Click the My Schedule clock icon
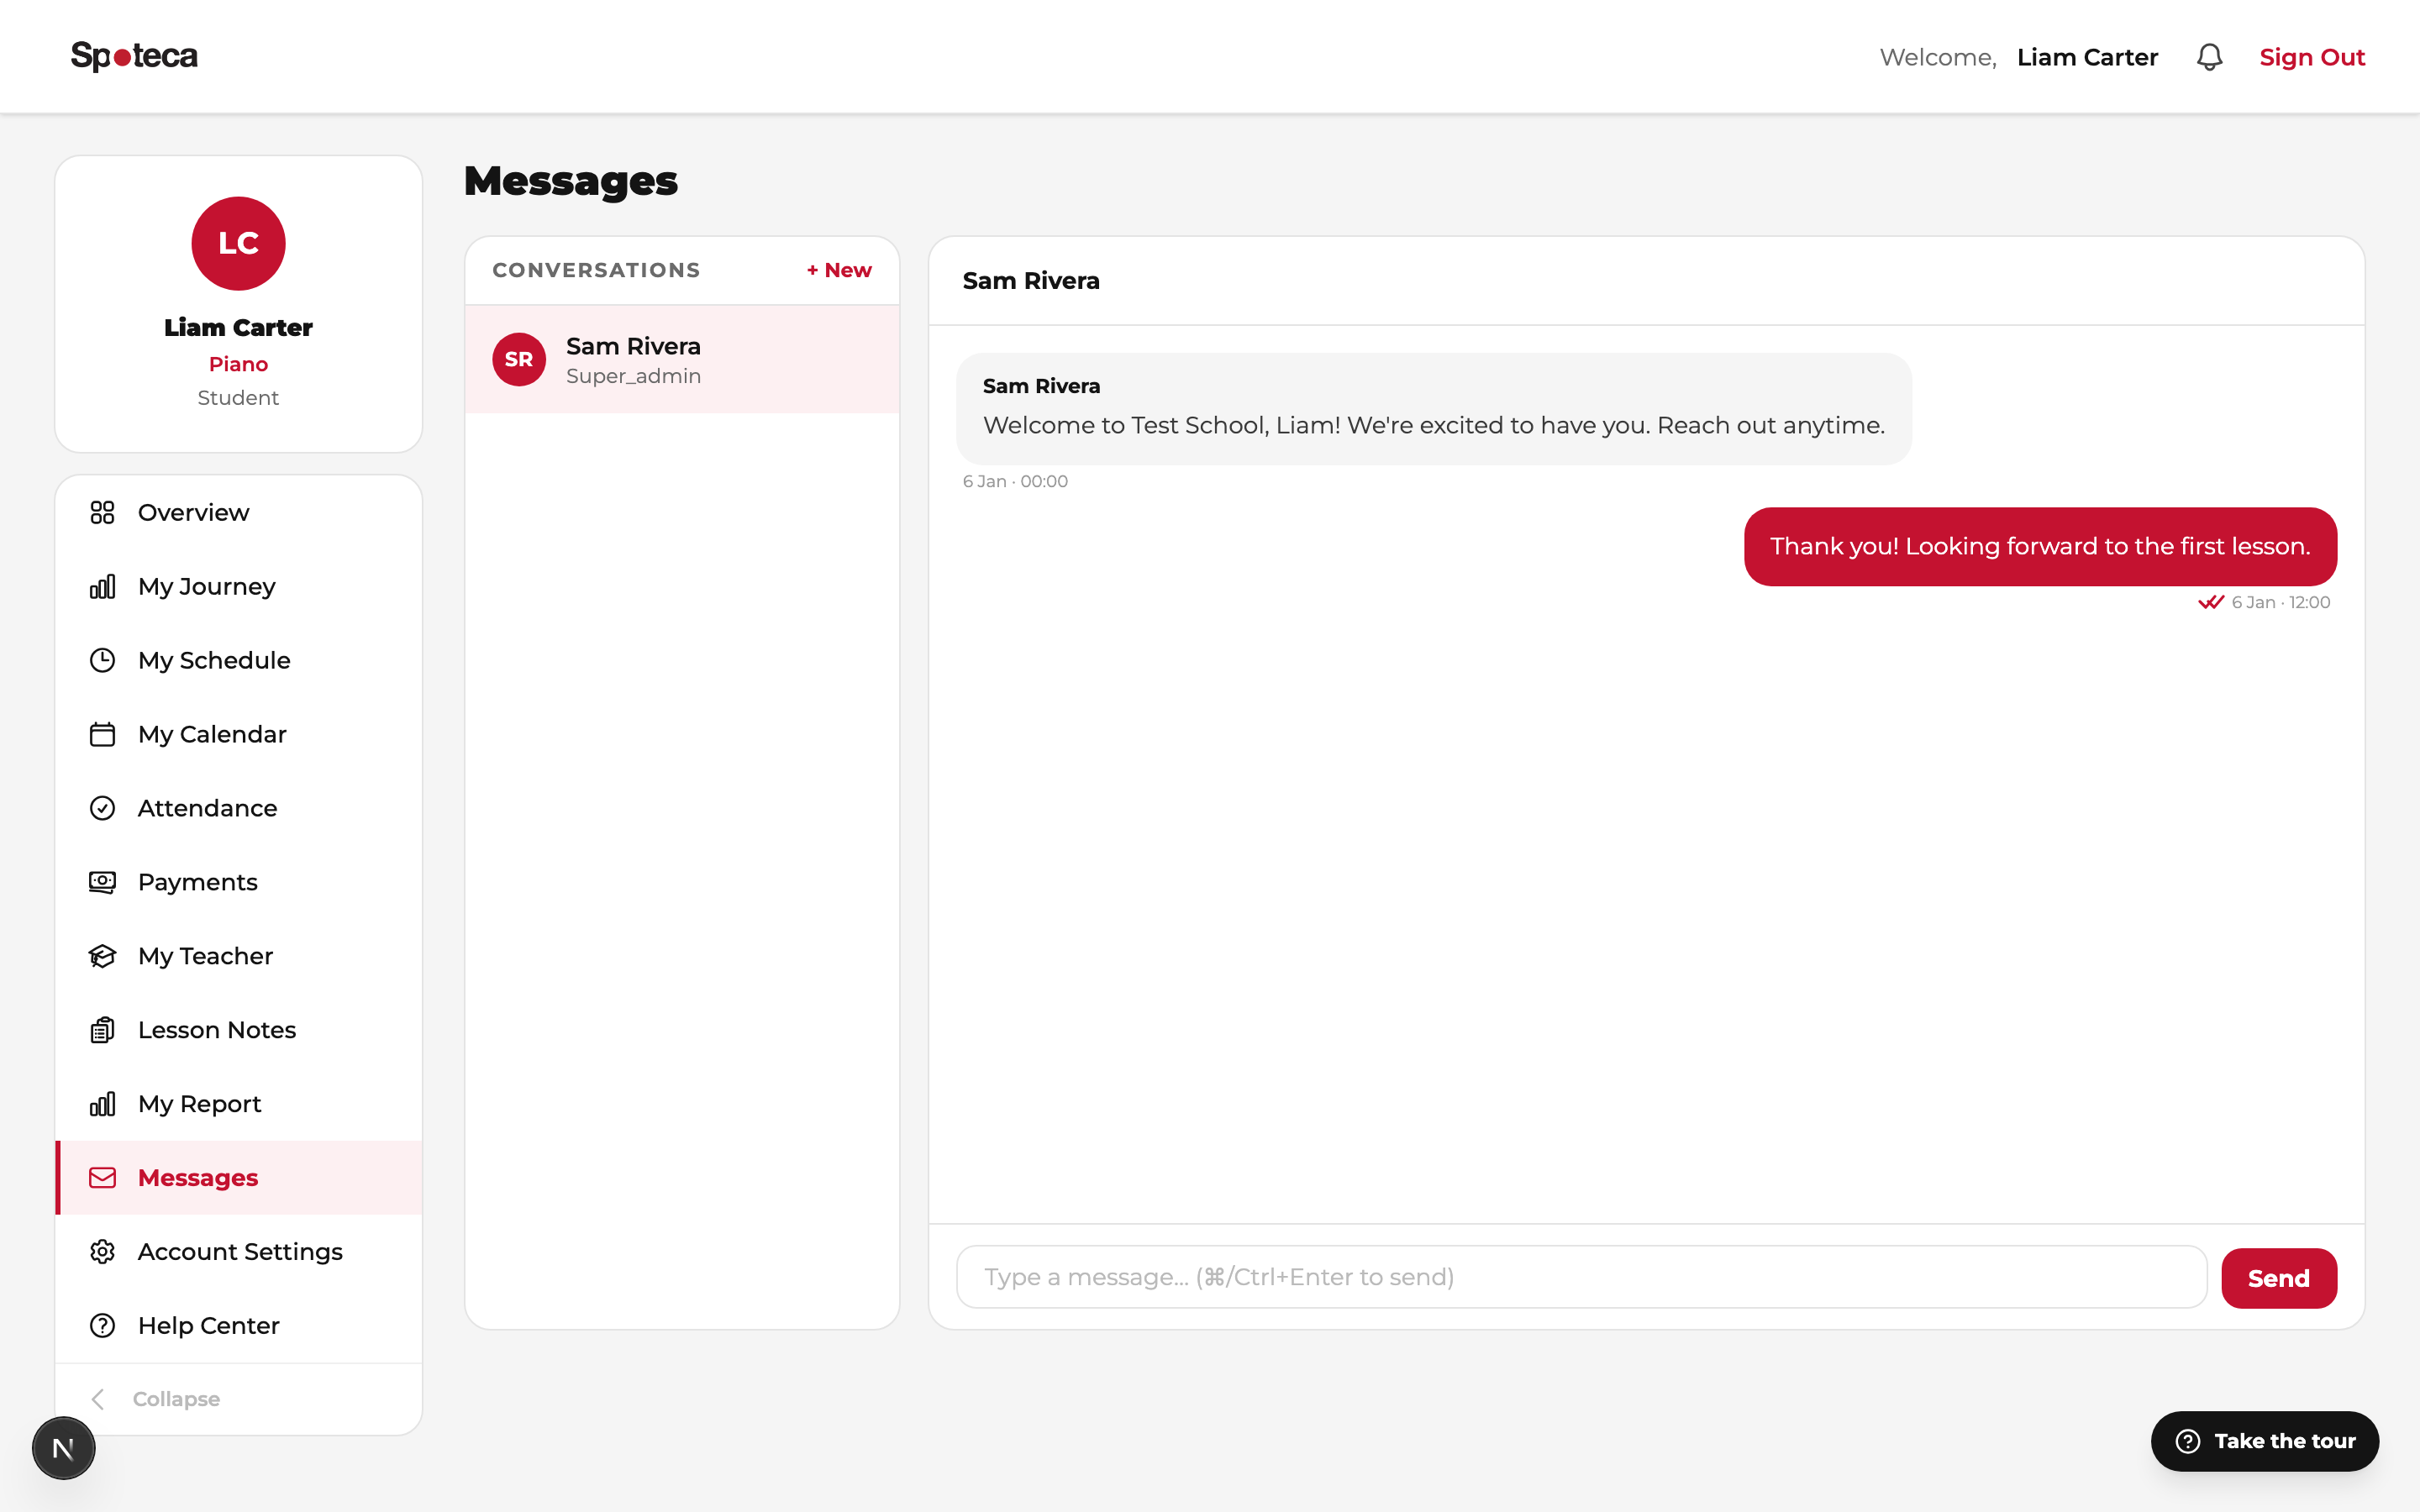Viewport: 2420px width, 1512px height. pyautogui.click(x=102, y=660)
